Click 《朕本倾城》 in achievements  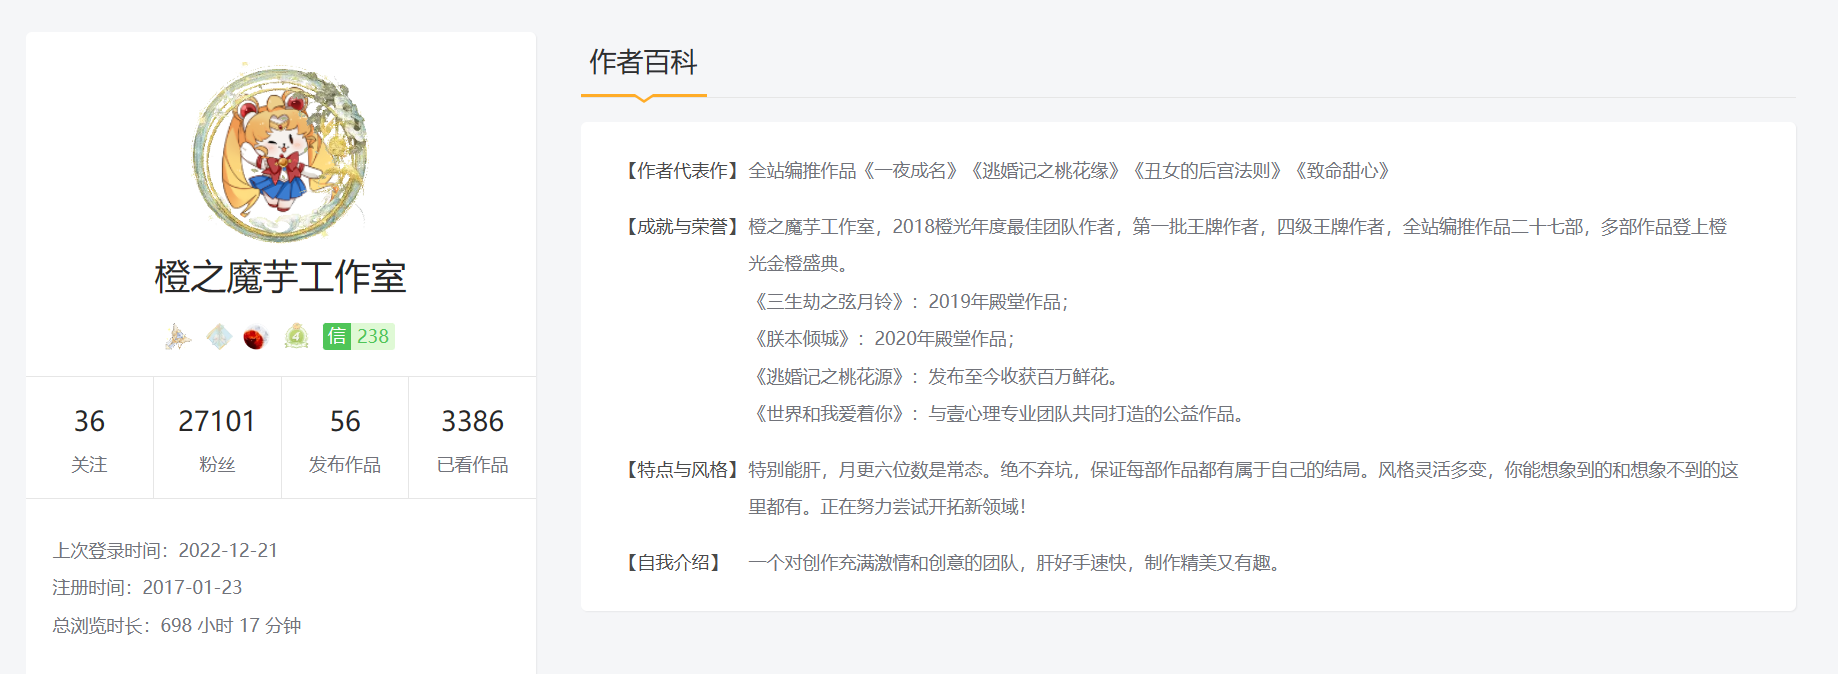[x=802, y=339]
